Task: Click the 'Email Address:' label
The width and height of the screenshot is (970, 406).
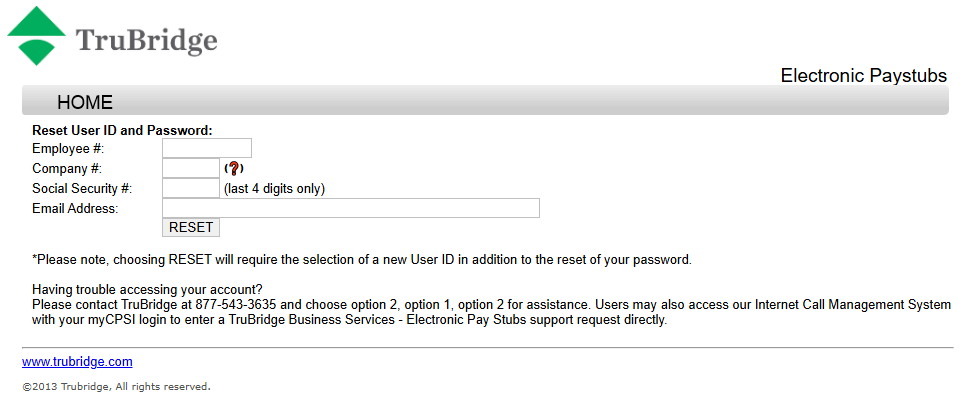Action: pyautogui.click(x=75, y=208)
